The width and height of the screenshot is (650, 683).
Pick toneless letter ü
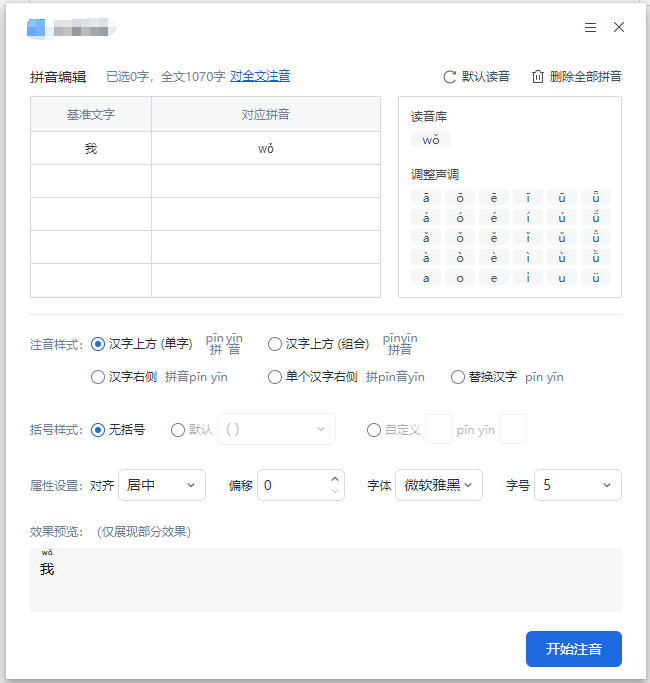pos(596,277)
